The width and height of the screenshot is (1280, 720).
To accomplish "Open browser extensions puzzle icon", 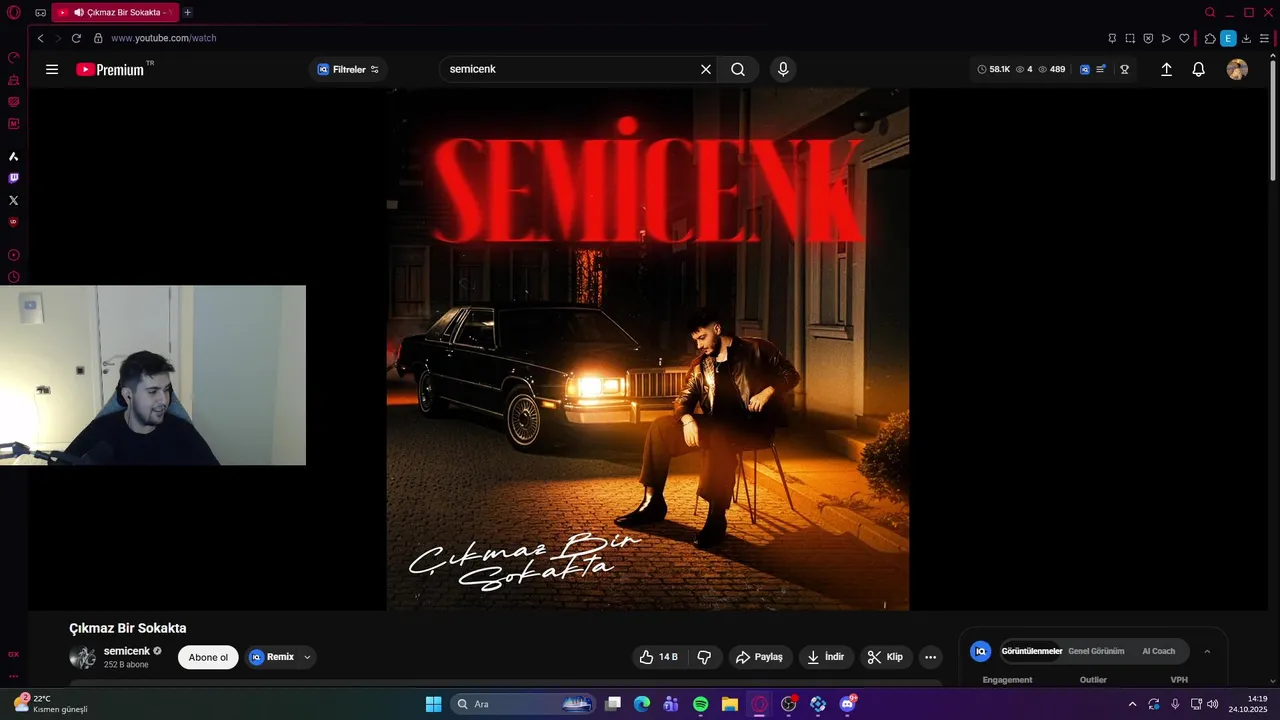I will click(x=1210, y=38).
